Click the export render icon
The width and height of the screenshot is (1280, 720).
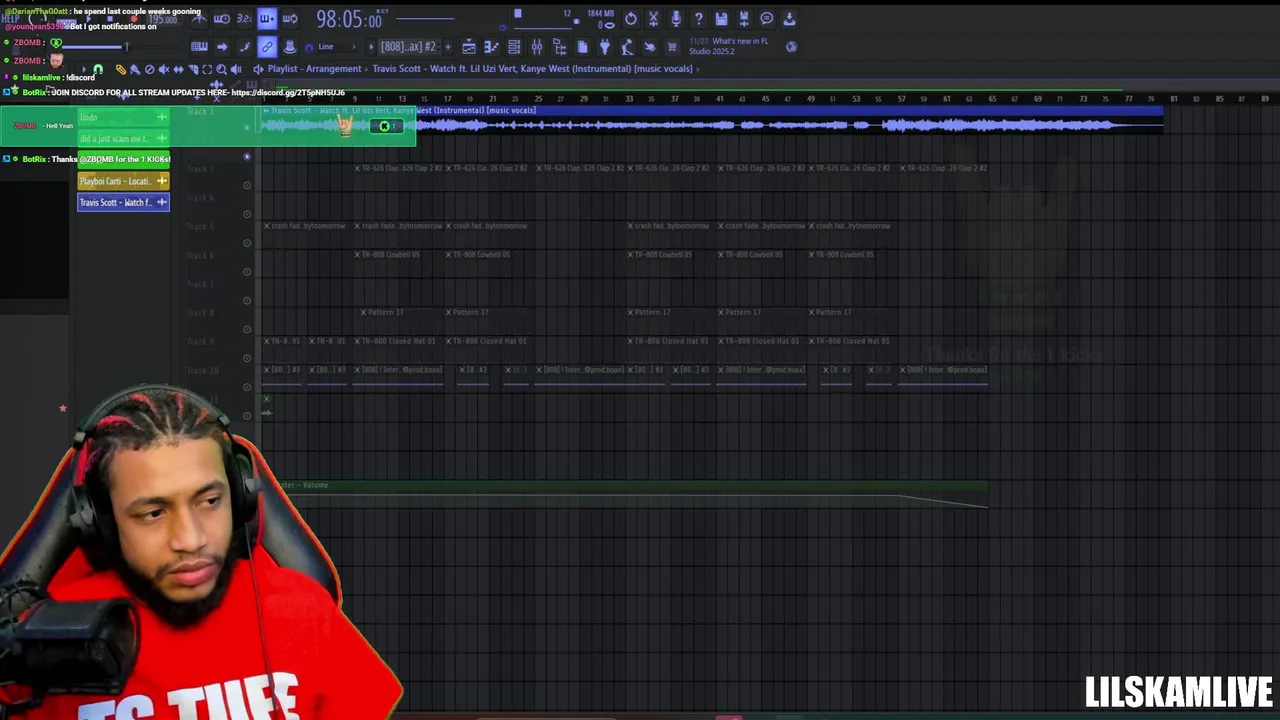tap(743, 19)
